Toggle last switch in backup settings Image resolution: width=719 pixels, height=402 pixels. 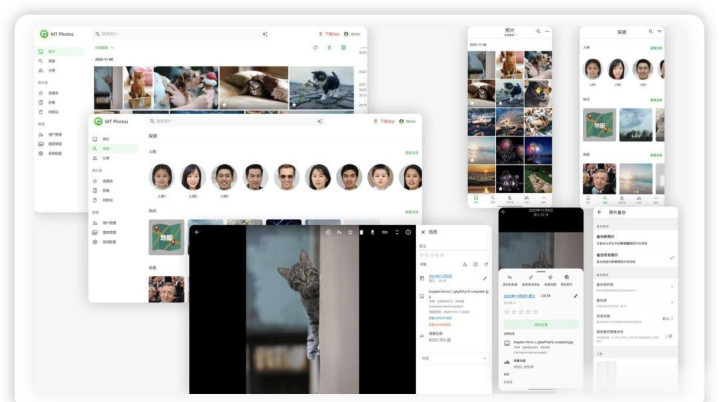[669, 336]
